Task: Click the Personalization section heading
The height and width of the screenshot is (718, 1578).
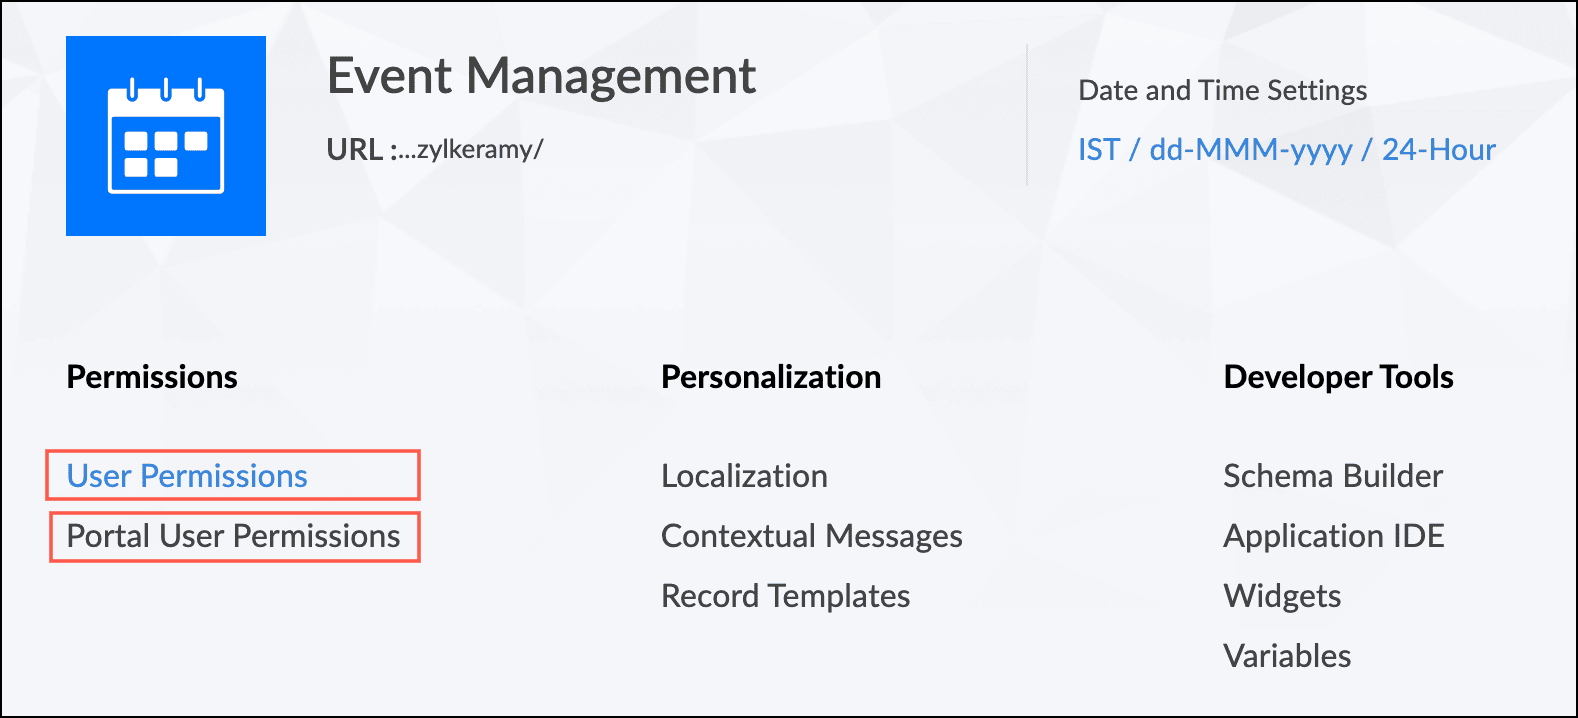Action: pyautogui.click(x=771, y=377)
